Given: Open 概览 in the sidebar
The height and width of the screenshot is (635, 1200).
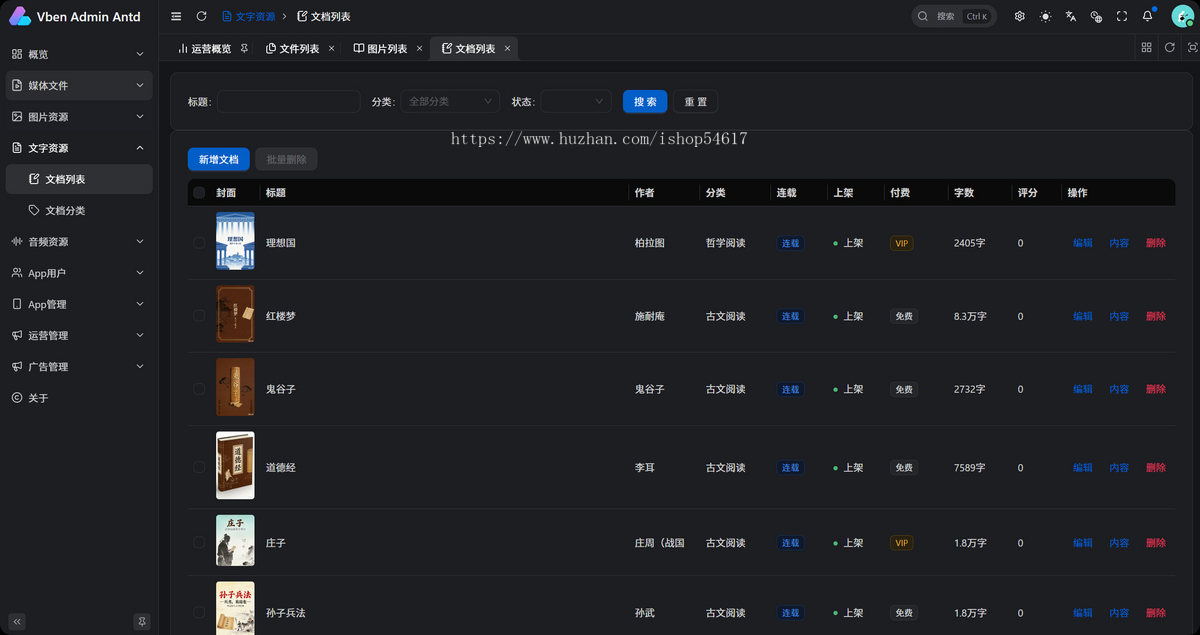Looking at the screenshot, I should coord(79,54).
